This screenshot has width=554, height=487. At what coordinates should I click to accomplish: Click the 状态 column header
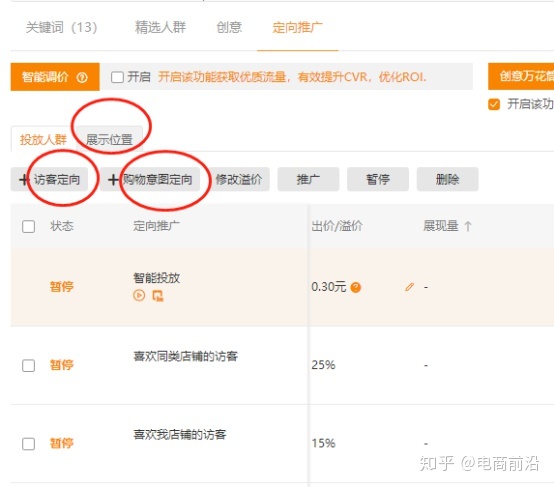pyautogui.click(x=61, y=226)
